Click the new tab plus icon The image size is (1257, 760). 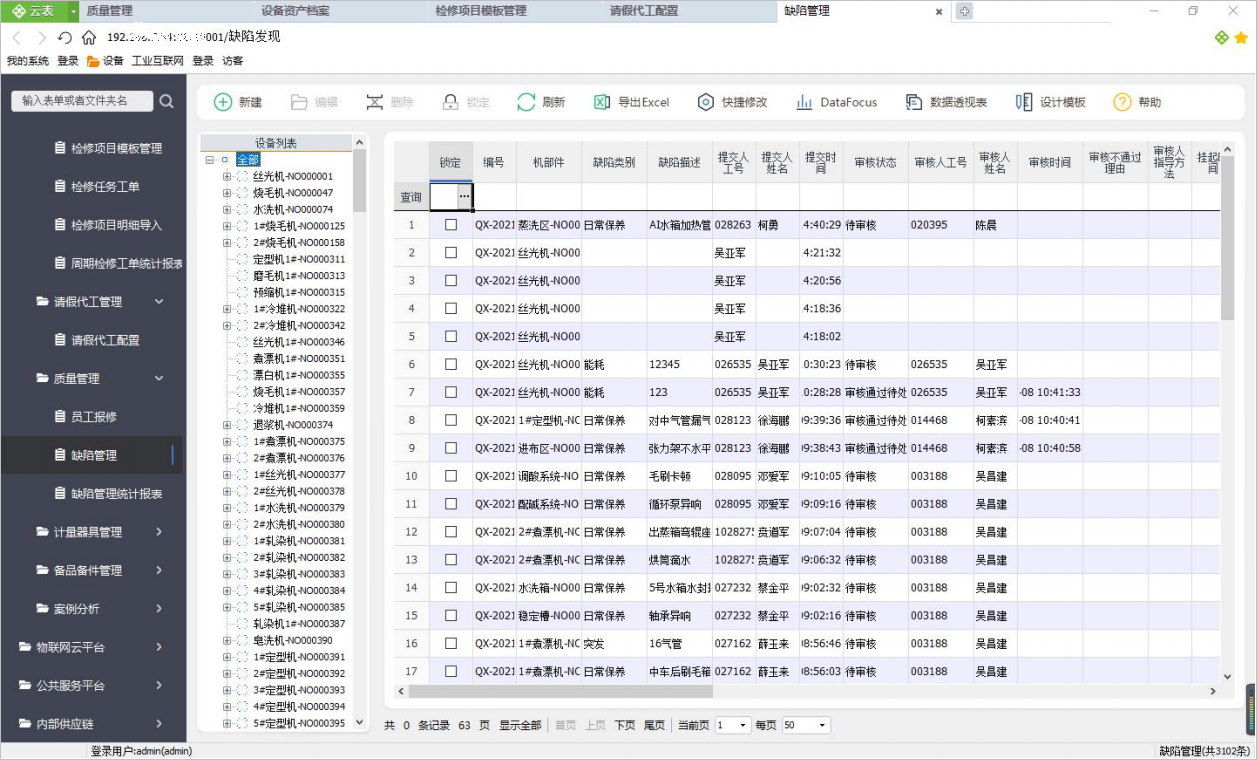coord(964,11)
